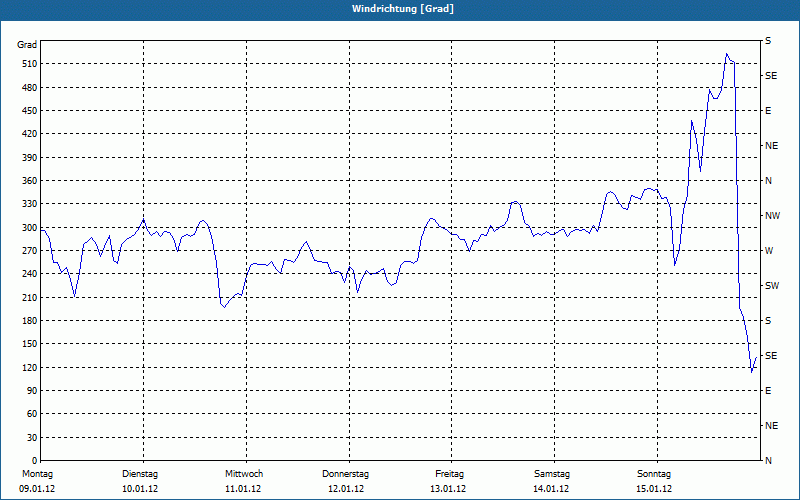This screenshot has width=800, height=500.
Task: Click the "NW" compass direction label
Action: 772,216
